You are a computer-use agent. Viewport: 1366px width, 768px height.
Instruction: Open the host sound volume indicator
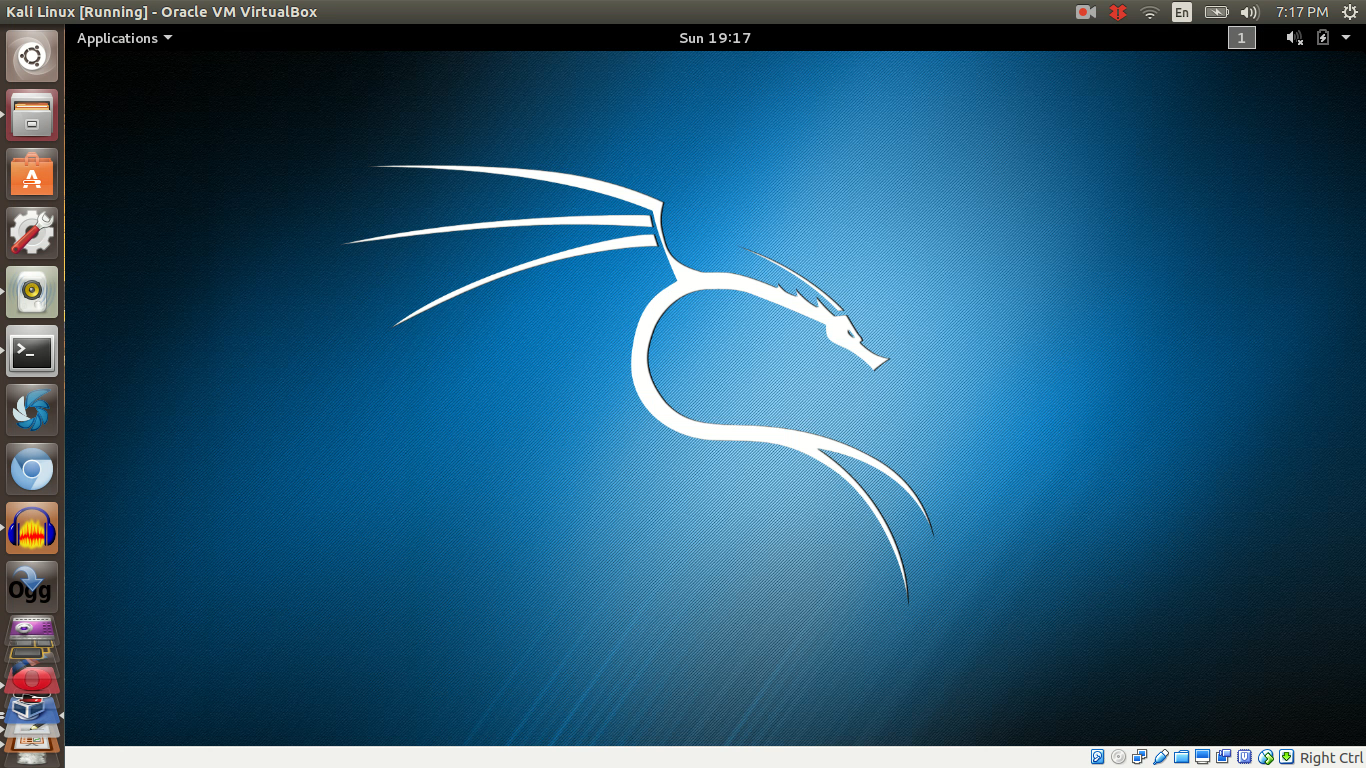(1249, 12)
